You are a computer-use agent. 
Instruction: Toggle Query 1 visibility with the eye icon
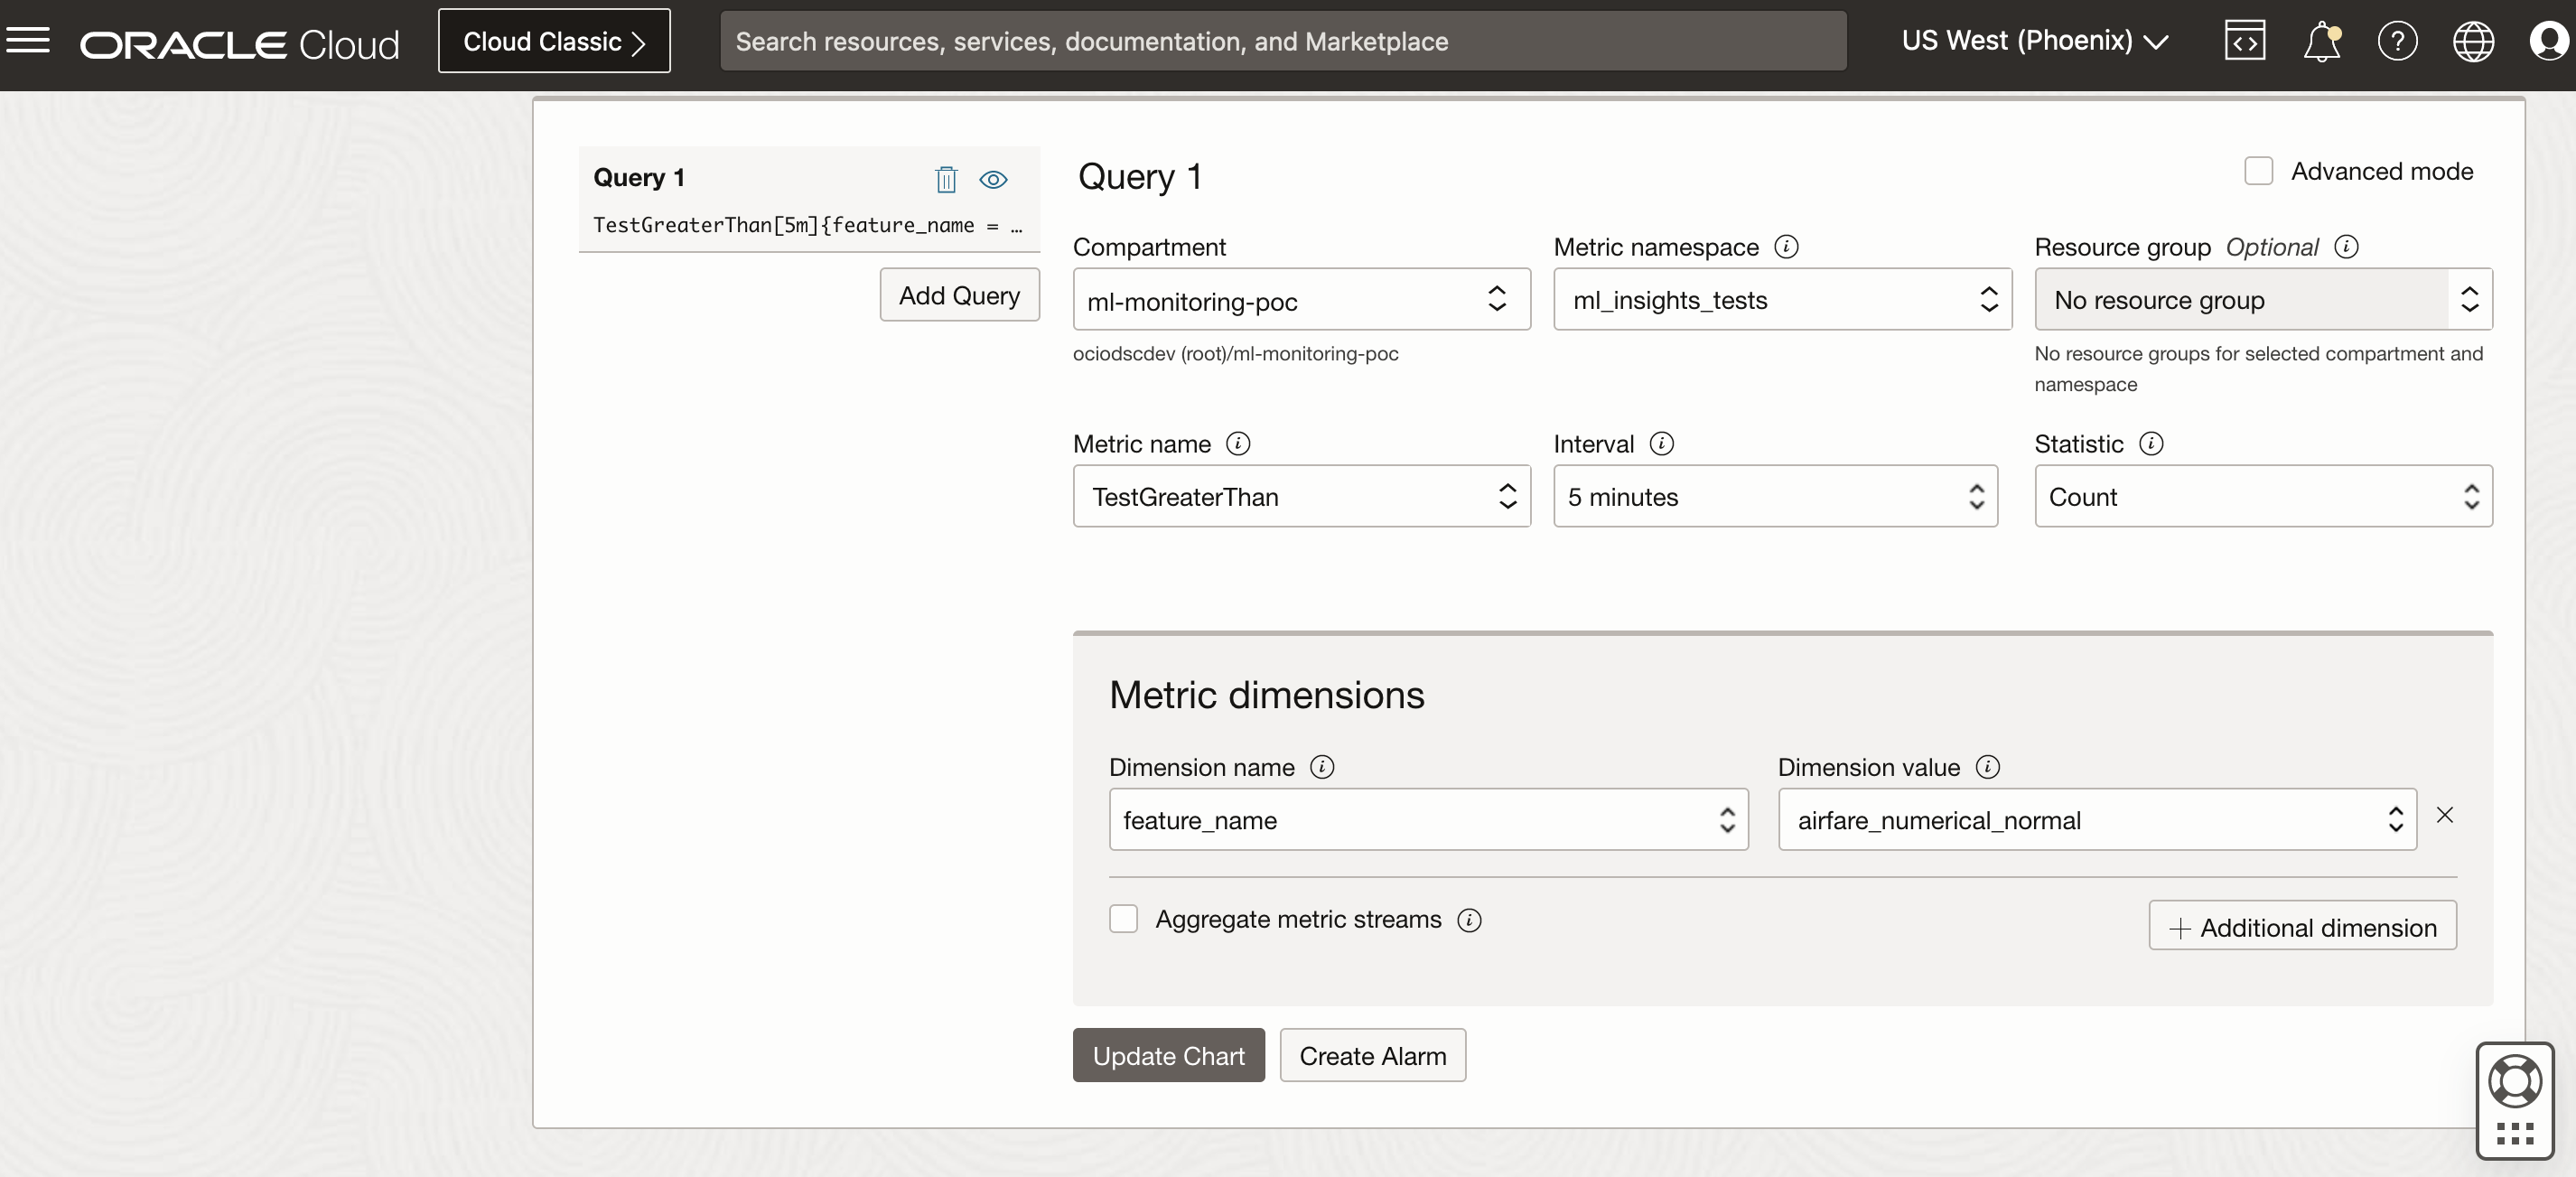coord(993,180)
